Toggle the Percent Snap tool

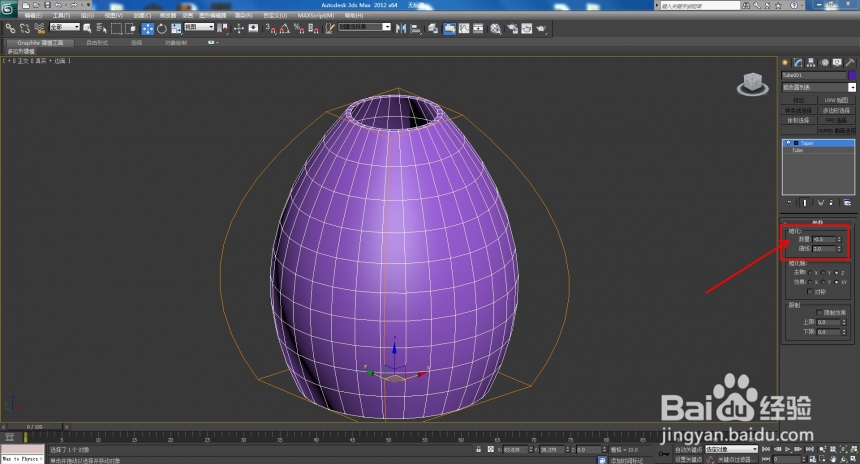[x=299, y=28]
